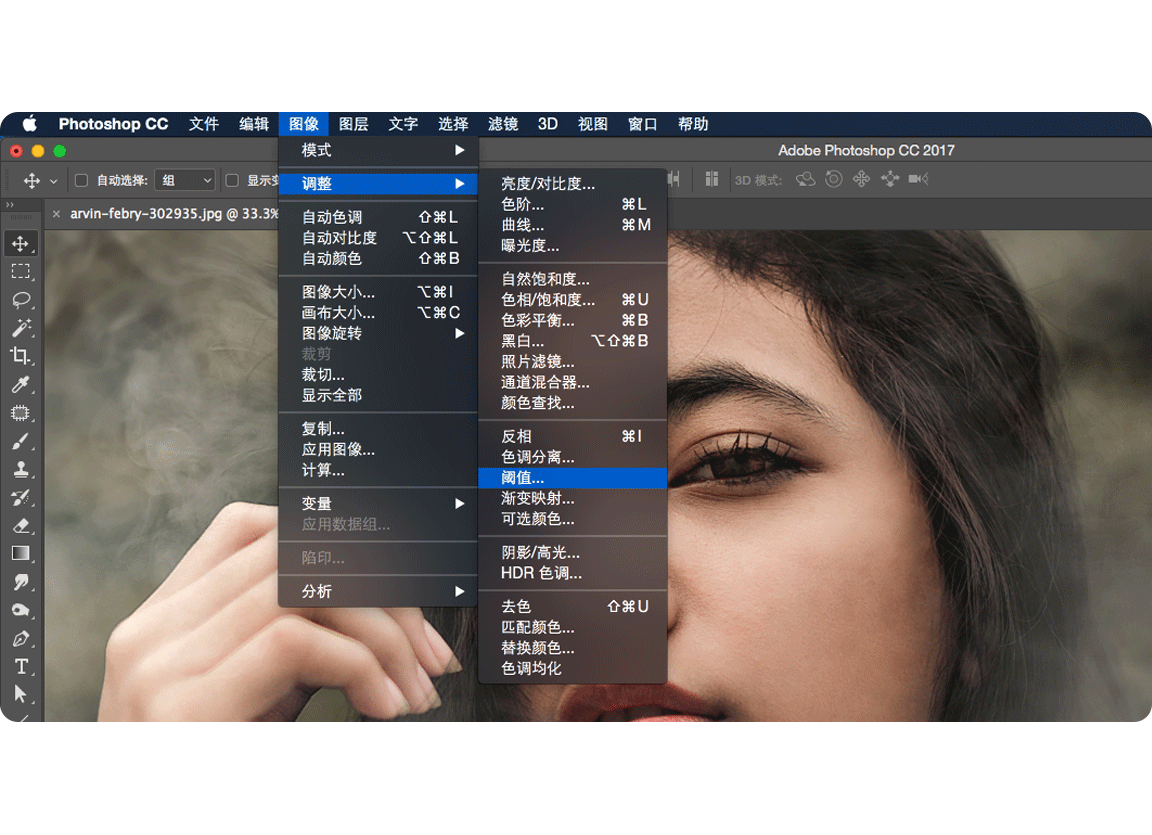Toggle 显示变换控件 checkbox

pos(232,180)
